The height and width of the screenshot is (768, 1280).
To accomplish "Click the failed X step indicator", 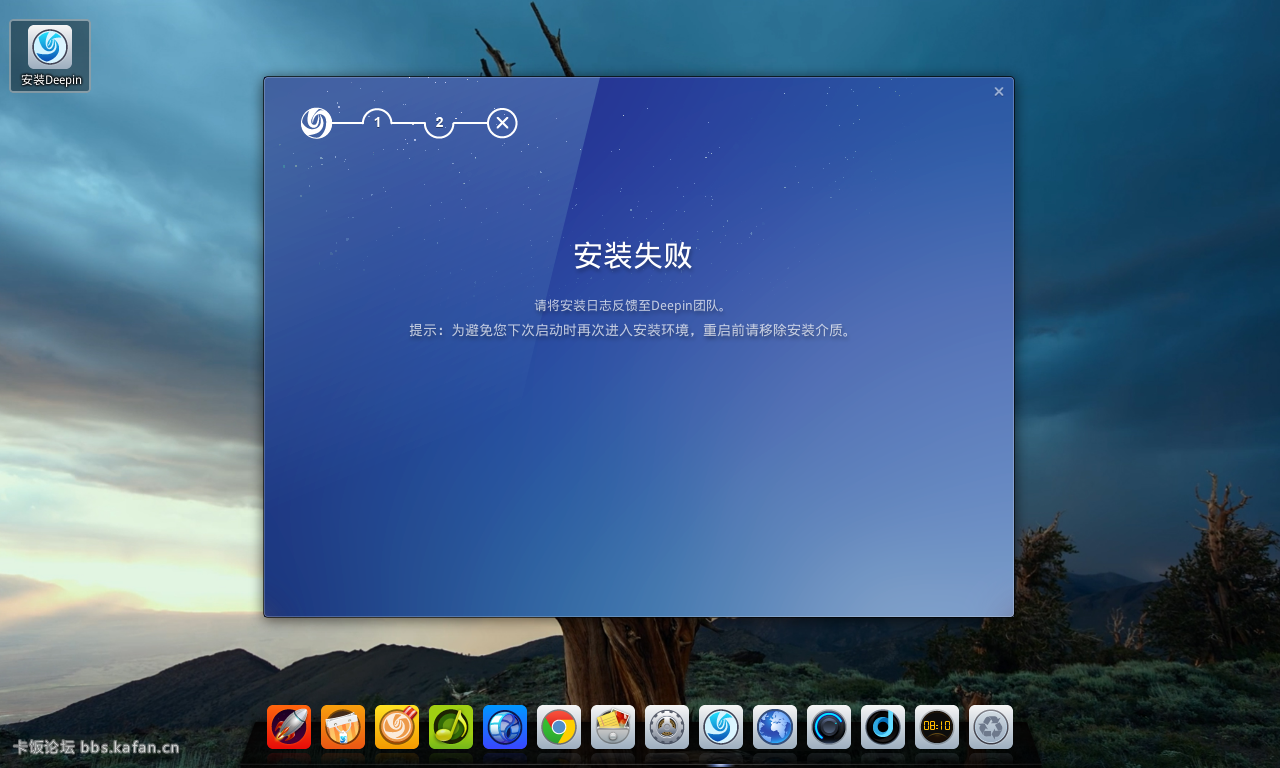I will click(x=502, y=123).
